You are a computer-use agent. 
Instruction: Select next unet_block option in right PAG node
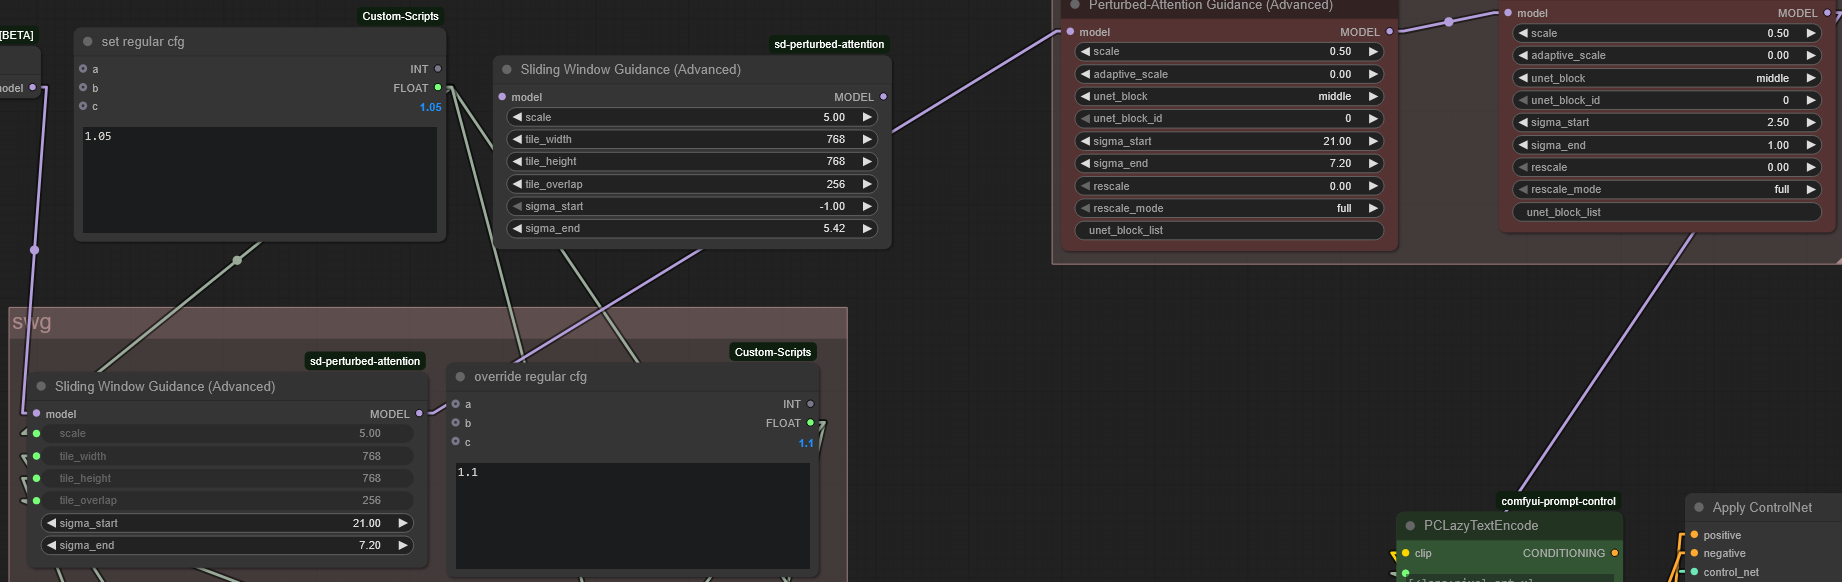click(1811, 78)
